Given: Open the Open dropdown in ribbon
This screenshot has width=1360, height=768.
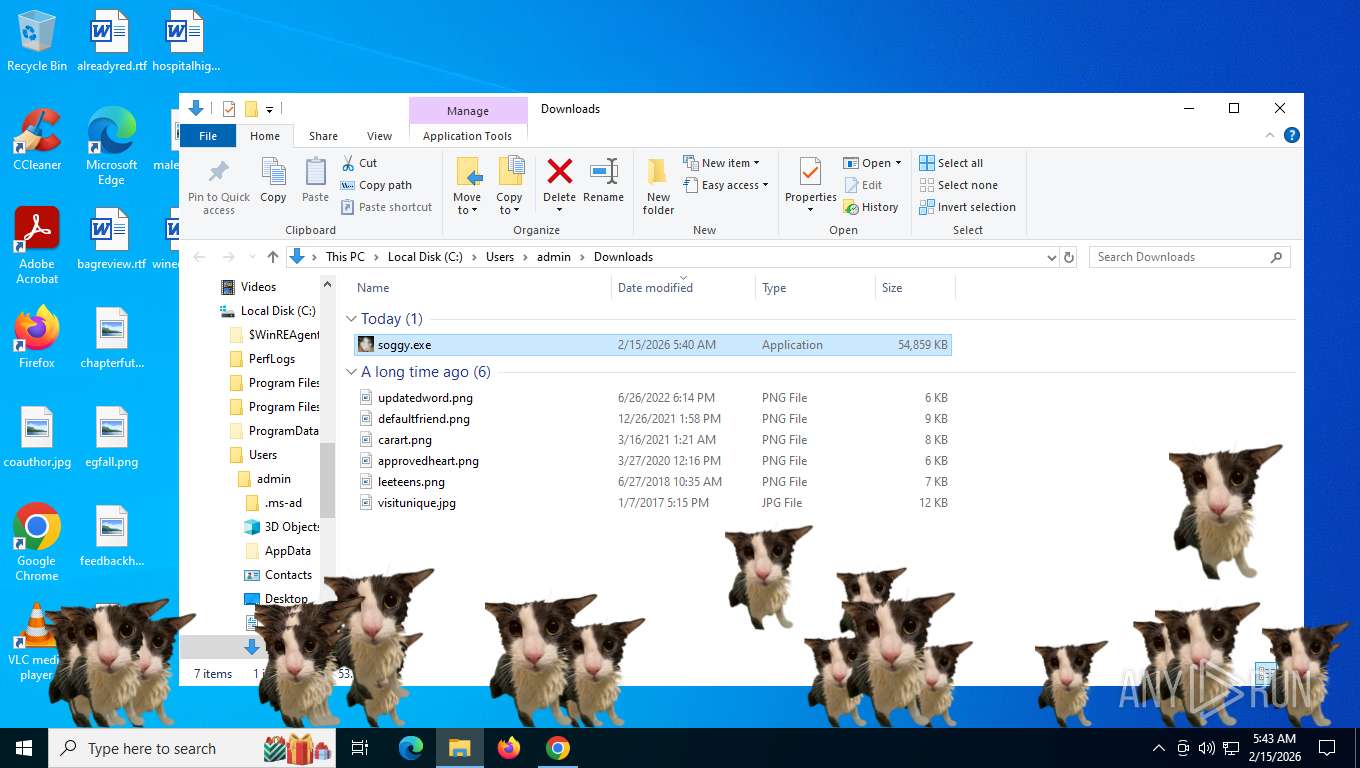Looking at the screenshot, I should point(872,163).
